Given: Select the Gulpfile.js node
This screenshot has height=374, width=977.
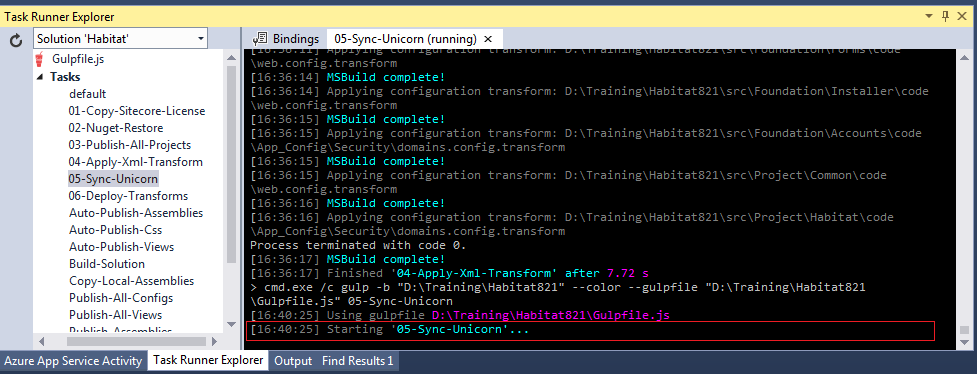Looking at the screenshot, I should point(78,59).
